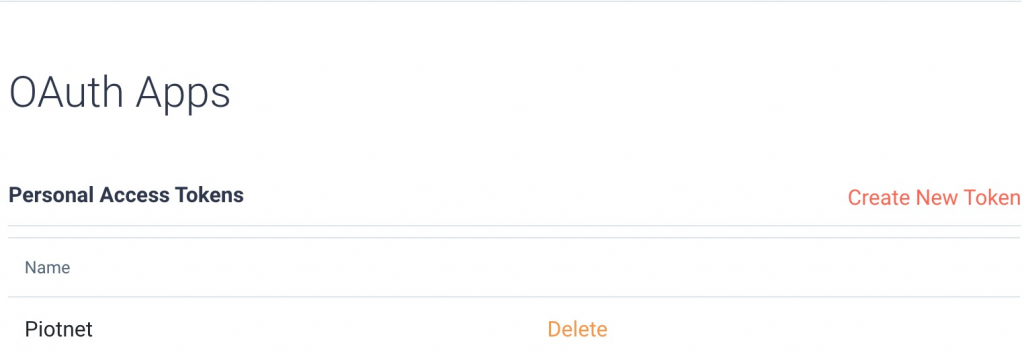Delete the Piotnet access token
Image resolution: width=1024 pixels, height=364 pixels.
[577, 329]
